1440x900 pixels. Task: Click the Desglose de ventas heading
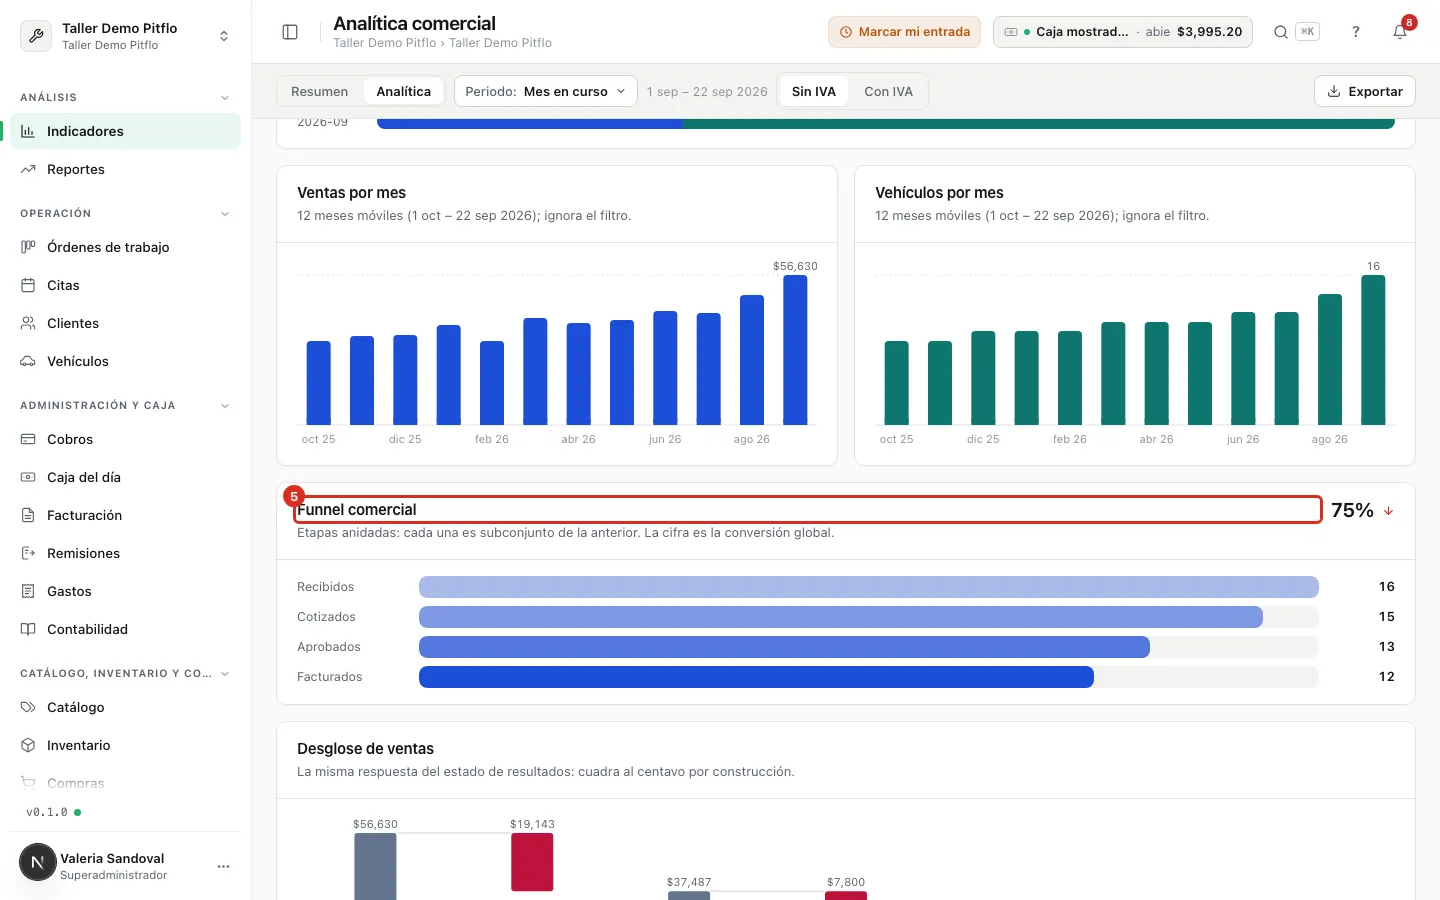365,749
